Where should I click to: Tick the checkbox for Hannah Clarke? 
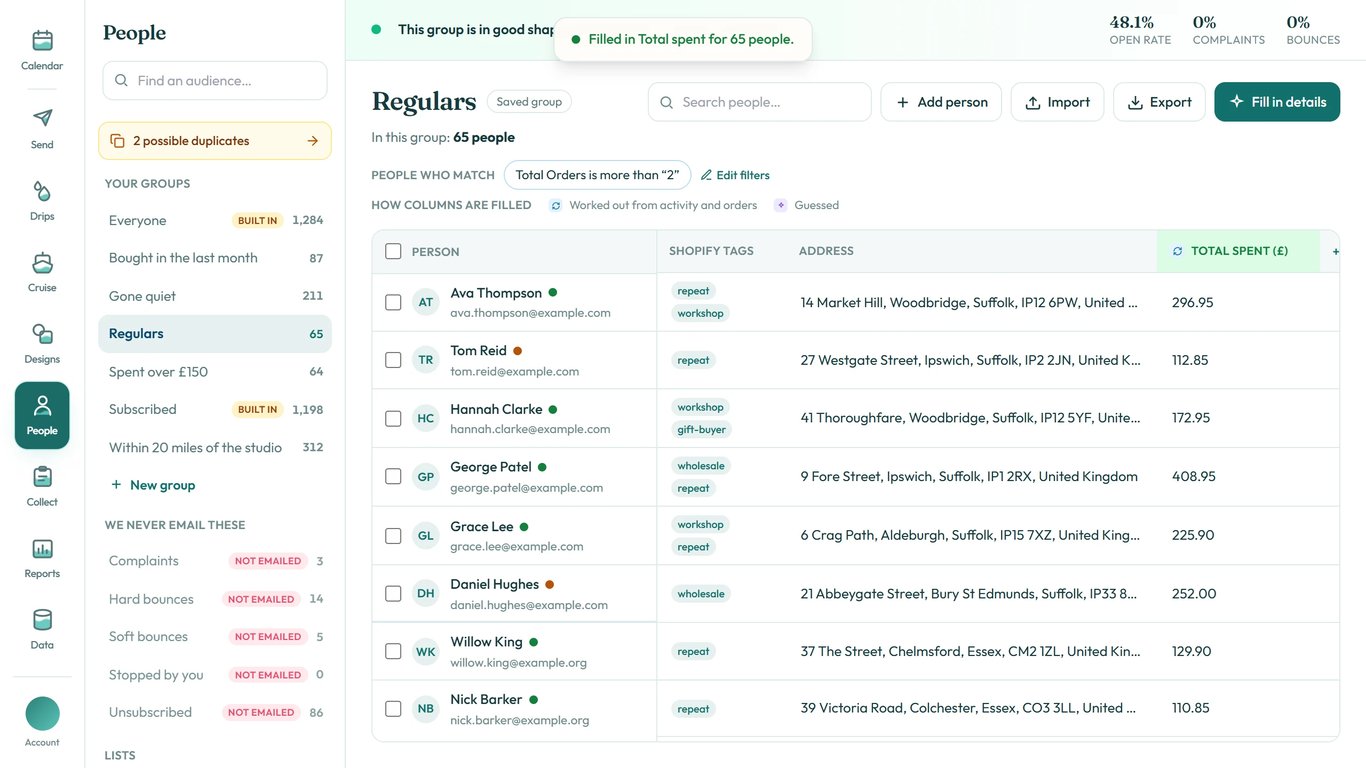[393, 418]
